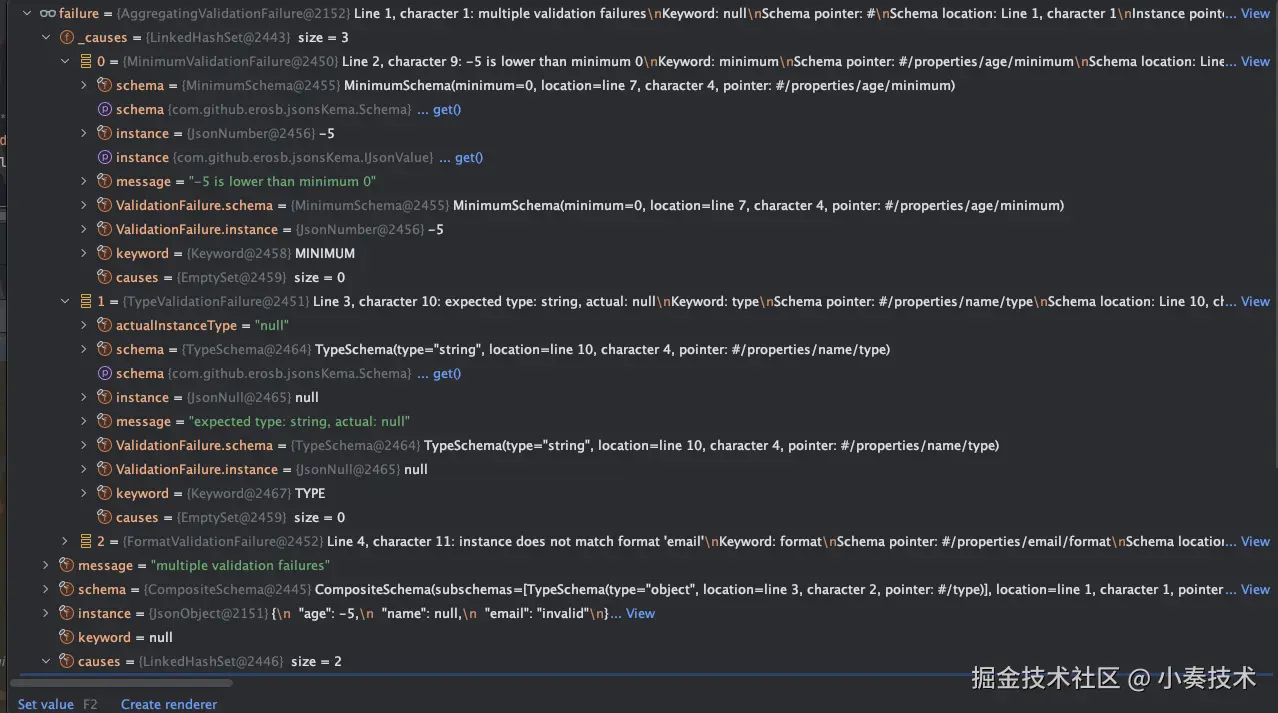Click the field icon beside _causes
This screenshot has height=713, width=1278.
(67, 37)
